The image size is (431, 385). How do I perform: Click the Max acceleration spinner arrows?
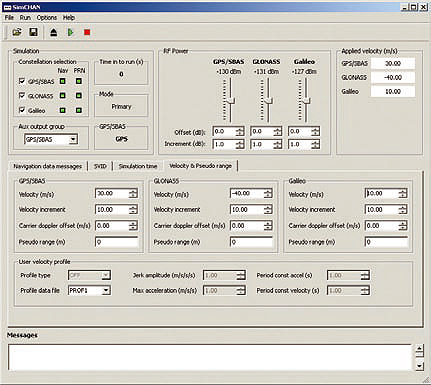(241, 291)
